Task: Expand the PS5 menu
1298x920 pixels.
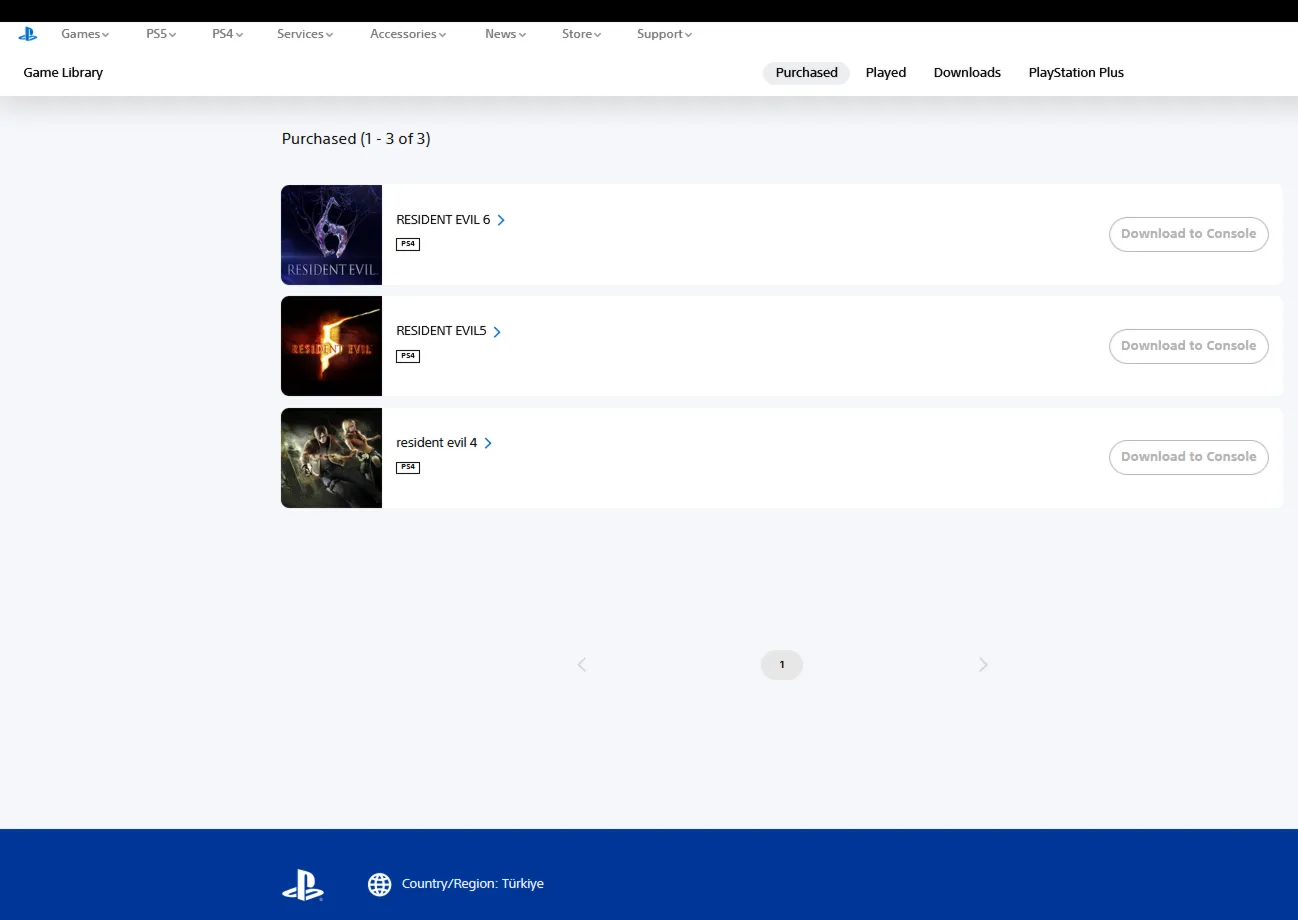Action: 161,34
